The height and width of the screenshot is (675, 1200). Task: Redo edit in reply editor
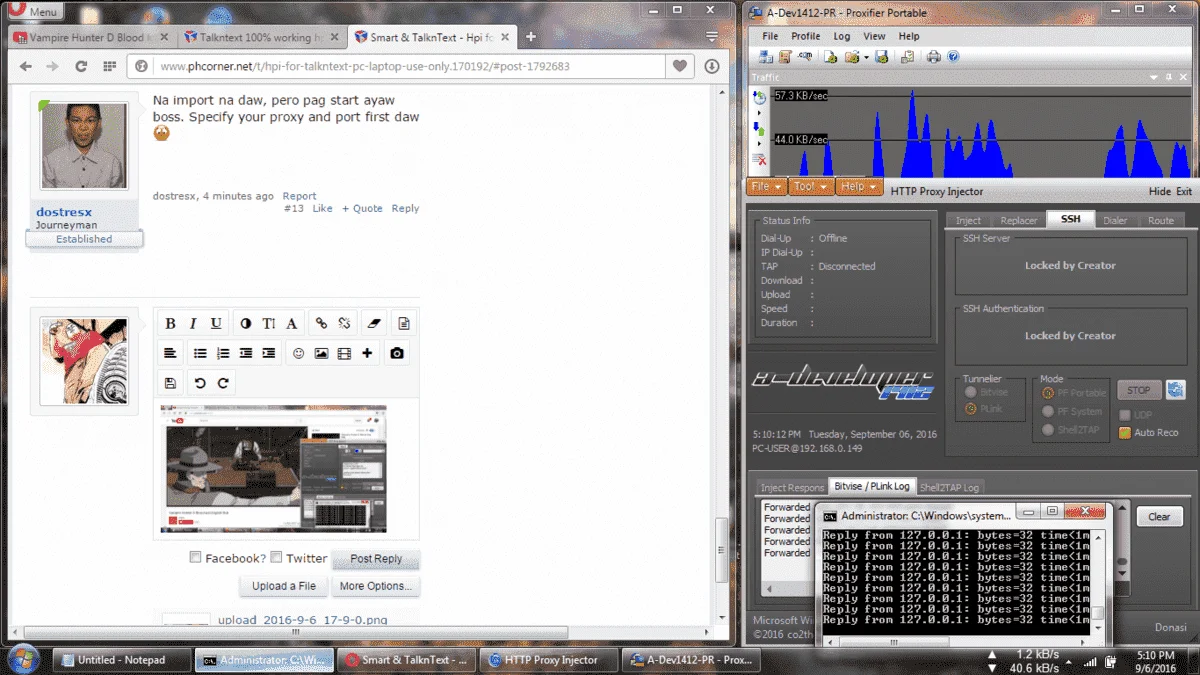pyautogui.click(x=223, y=383)
